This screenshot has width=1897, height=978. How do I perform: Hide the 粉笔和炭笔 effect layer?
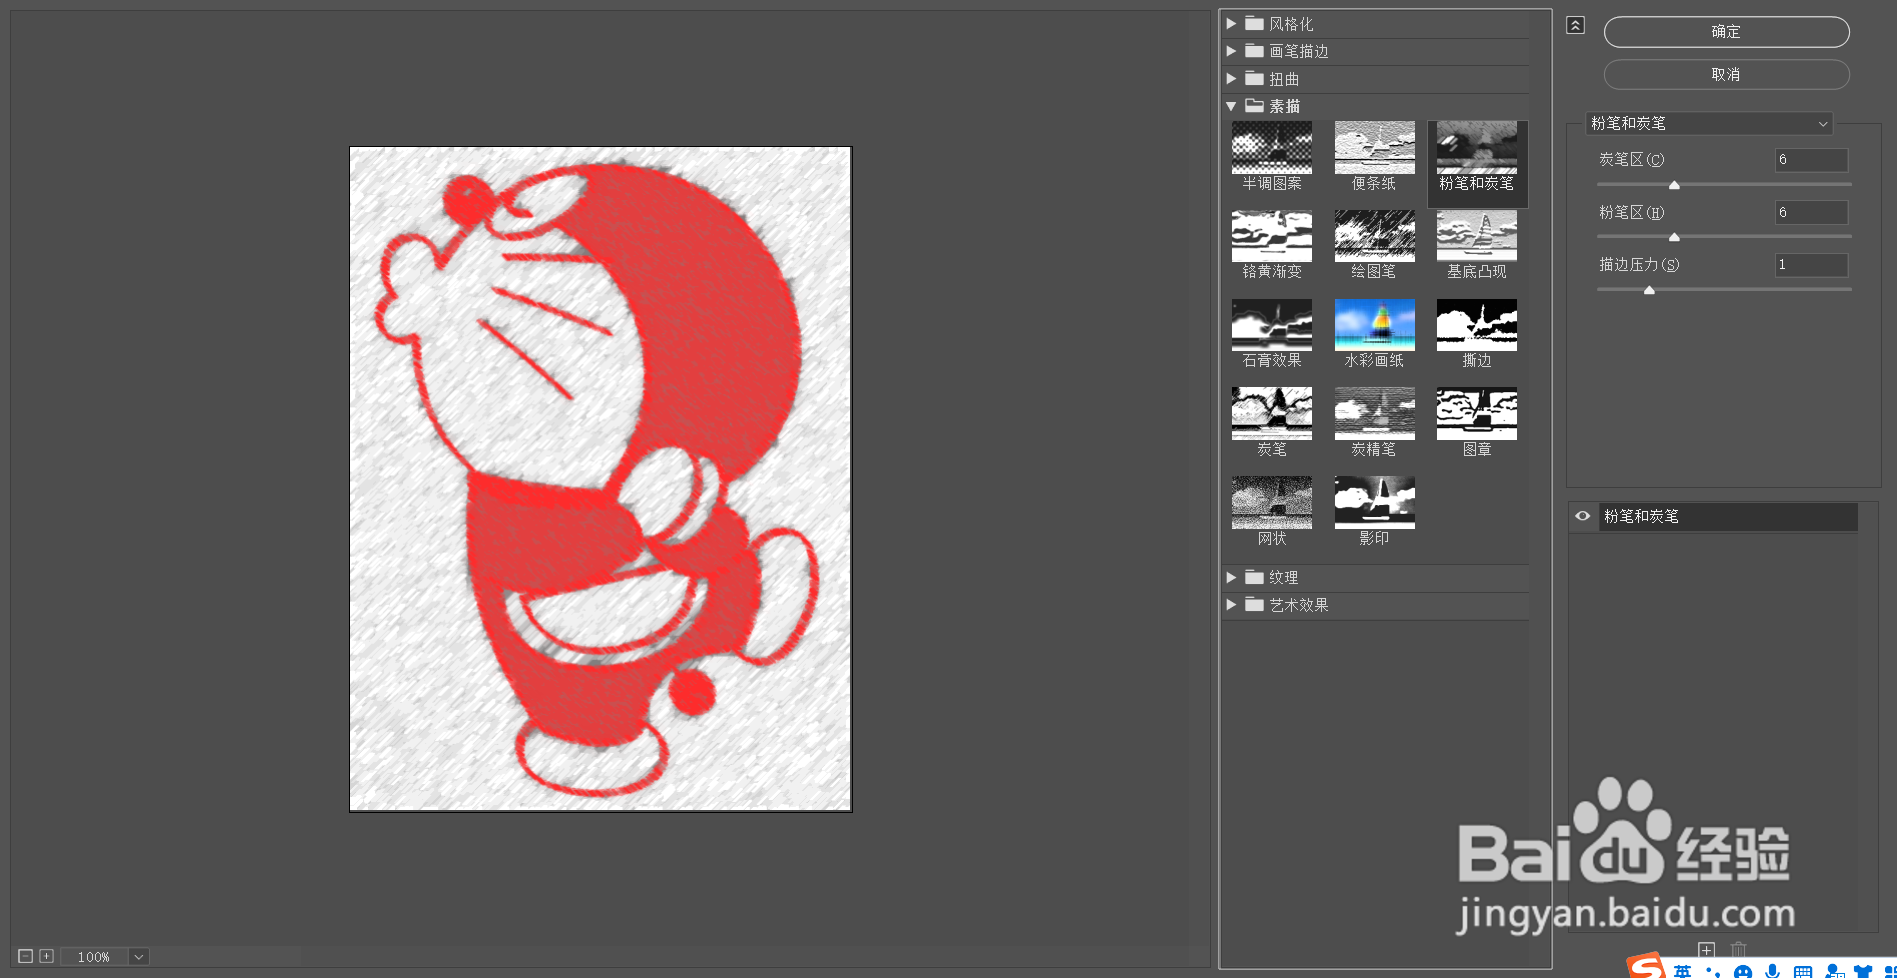click(x=1582, y=516)
